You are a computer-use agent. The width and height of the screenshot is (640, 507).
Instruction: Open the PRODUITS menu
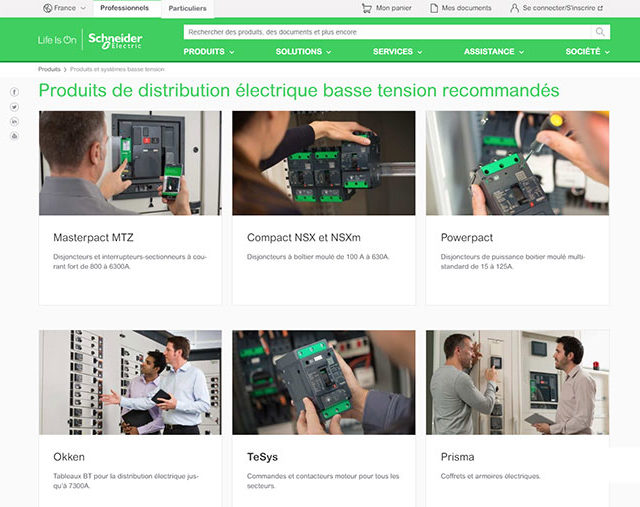(x=204, y=52)
